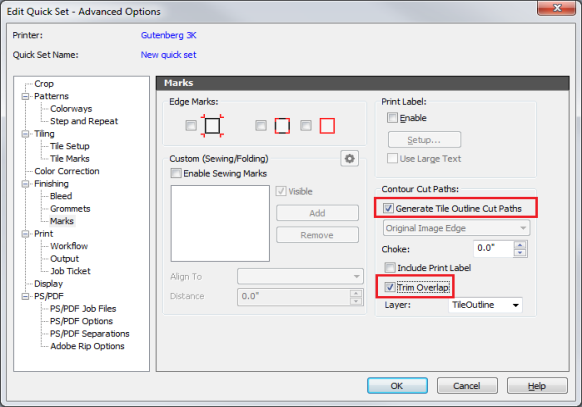Decrease the Choke value with down arrow
Screen dimensions: 582x407
(520, 253)
